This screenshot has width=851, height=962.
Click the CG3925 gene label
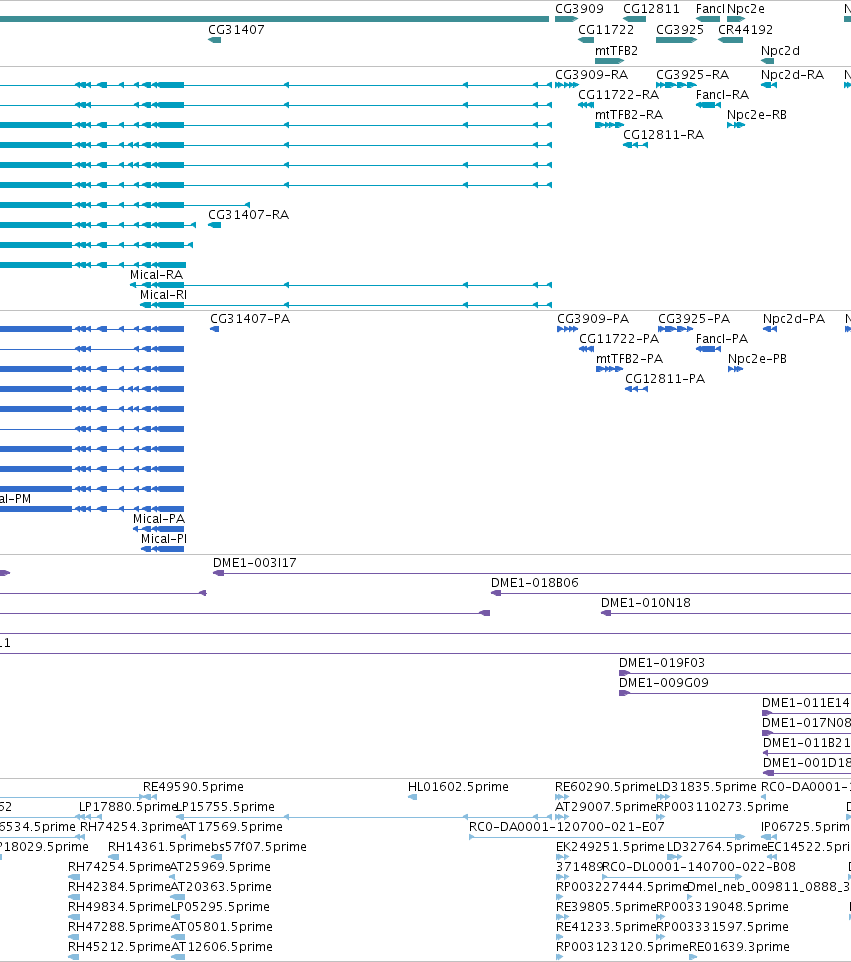(x=680, y=29)
